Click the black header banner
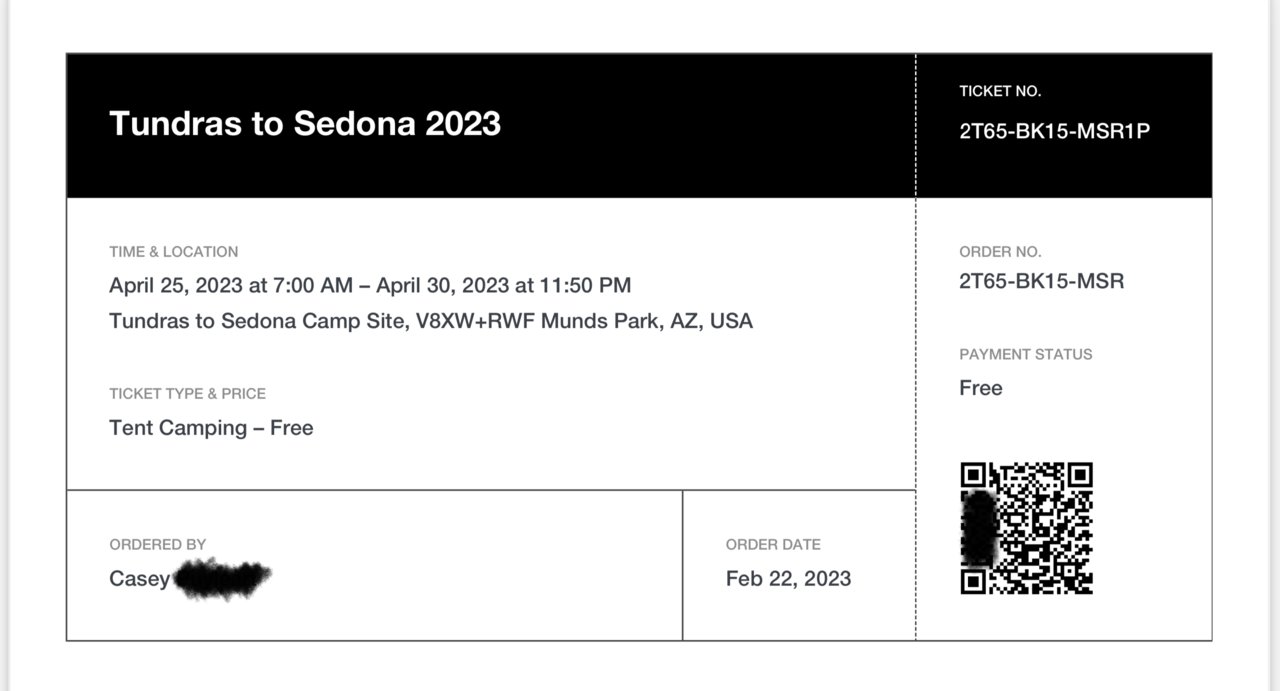Screen dimensions: 1280x691 click(639, 126)
